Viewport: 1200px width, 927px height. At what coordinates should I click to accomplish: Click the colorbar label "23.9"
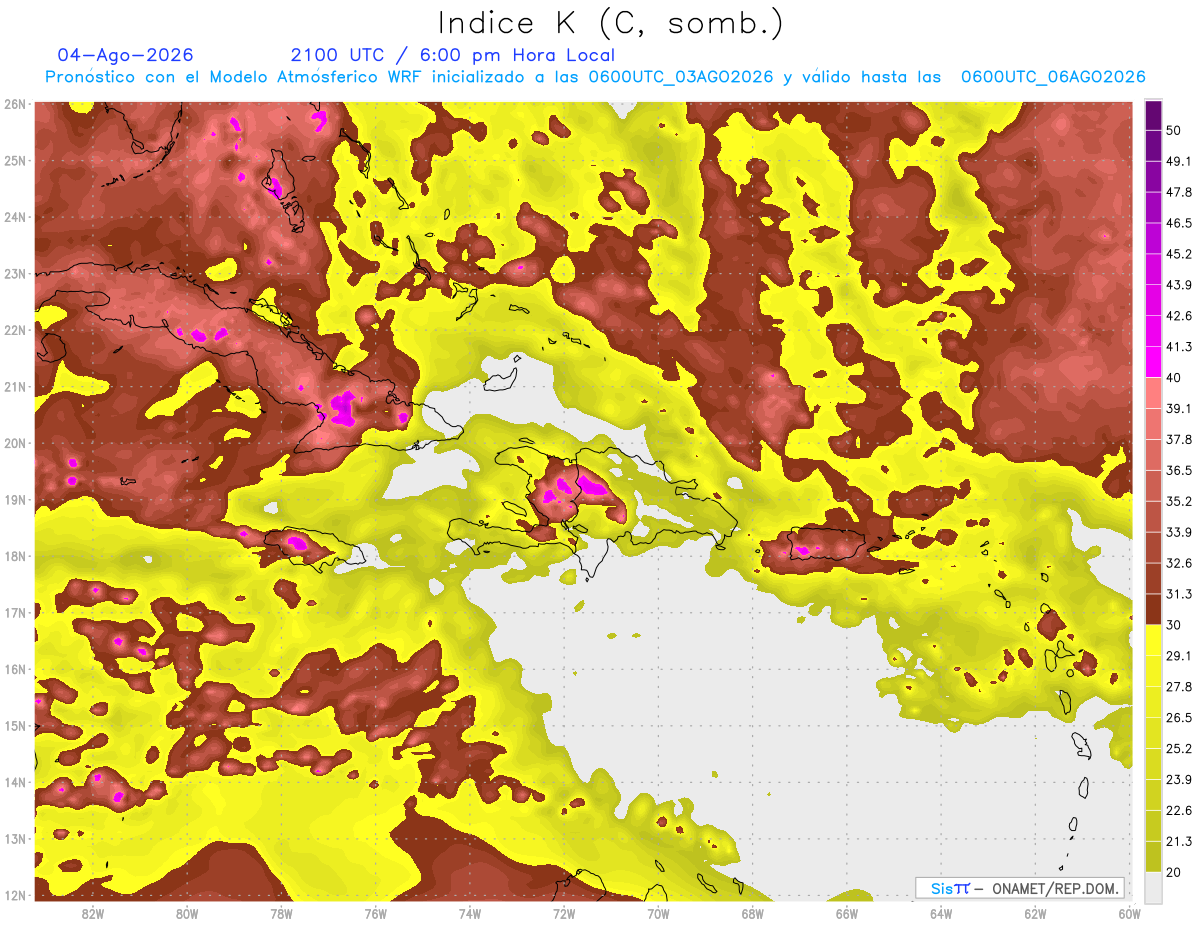pyautogui.click(x=1179, y=779)
